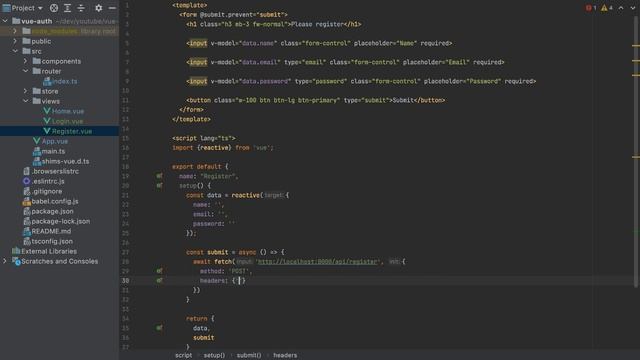Image resolution: width=640 pixels, height=360 pixels.
Task: Open .eslintrc.js file
Action: point(48,181)
